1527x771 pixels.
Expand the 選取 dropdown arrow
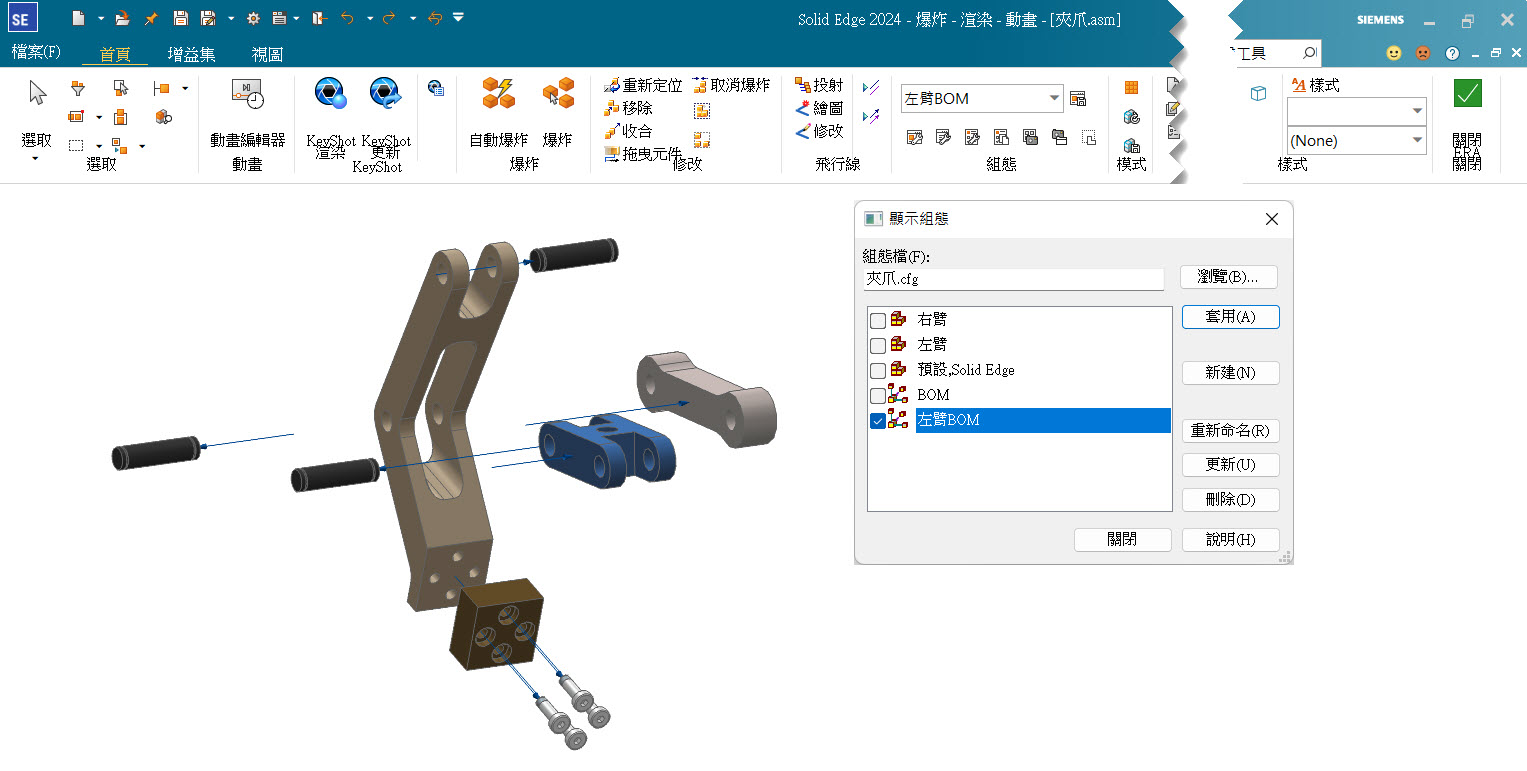point(35,158)
